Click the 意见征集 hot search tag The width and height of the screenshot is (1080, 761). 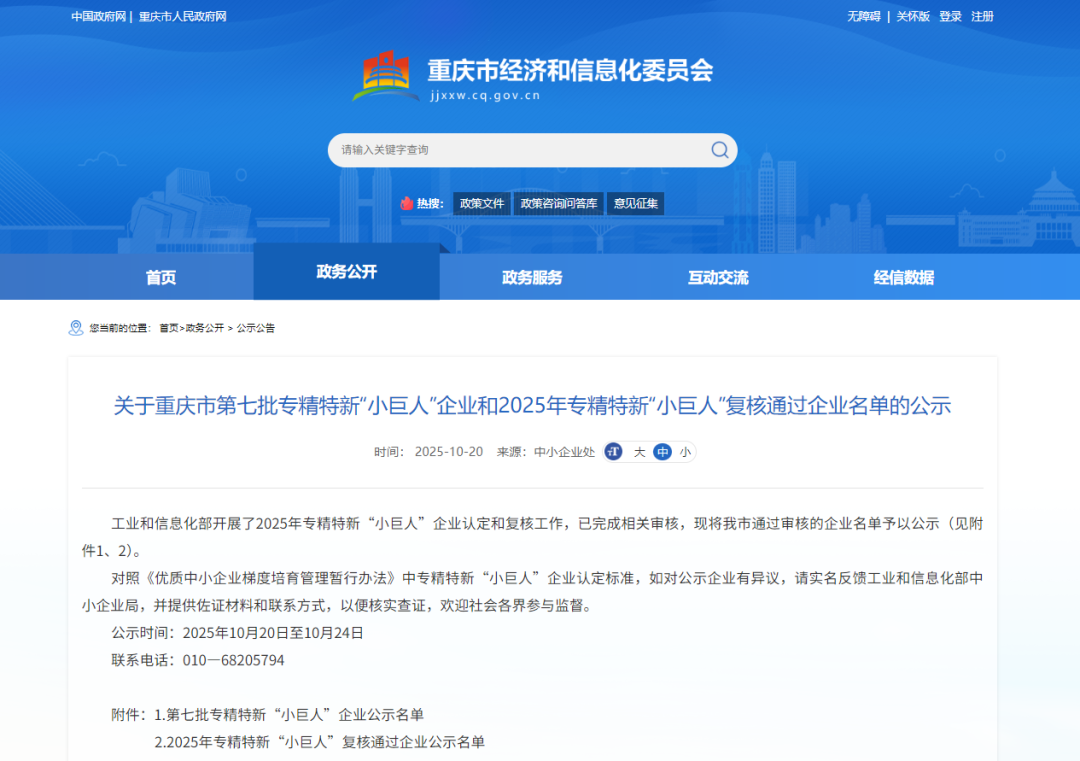click(x=636, y=203)
